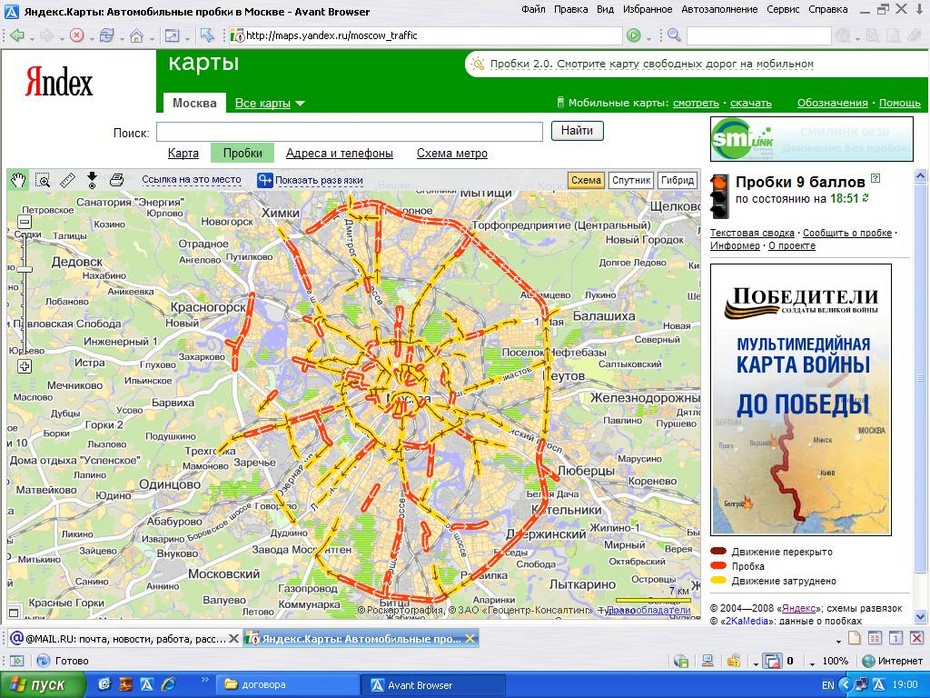This screenshot has height=698, width=930.
Task: Click the green Go button next to address bar
Action: click(633, 36)
